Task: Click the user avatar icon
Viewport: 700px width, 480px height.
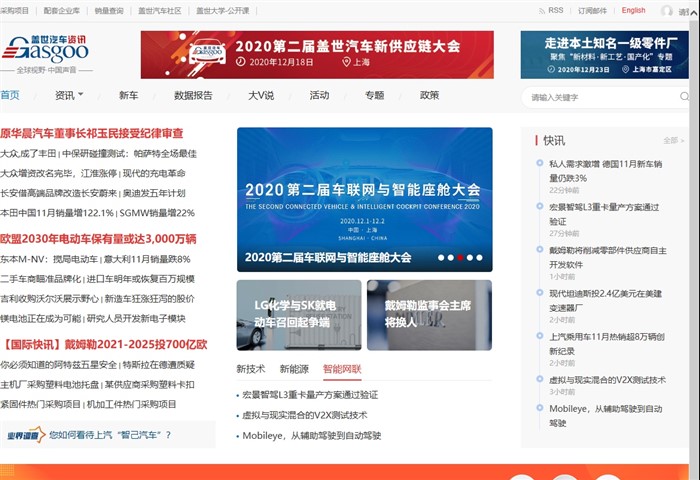Action: point(667,11)
